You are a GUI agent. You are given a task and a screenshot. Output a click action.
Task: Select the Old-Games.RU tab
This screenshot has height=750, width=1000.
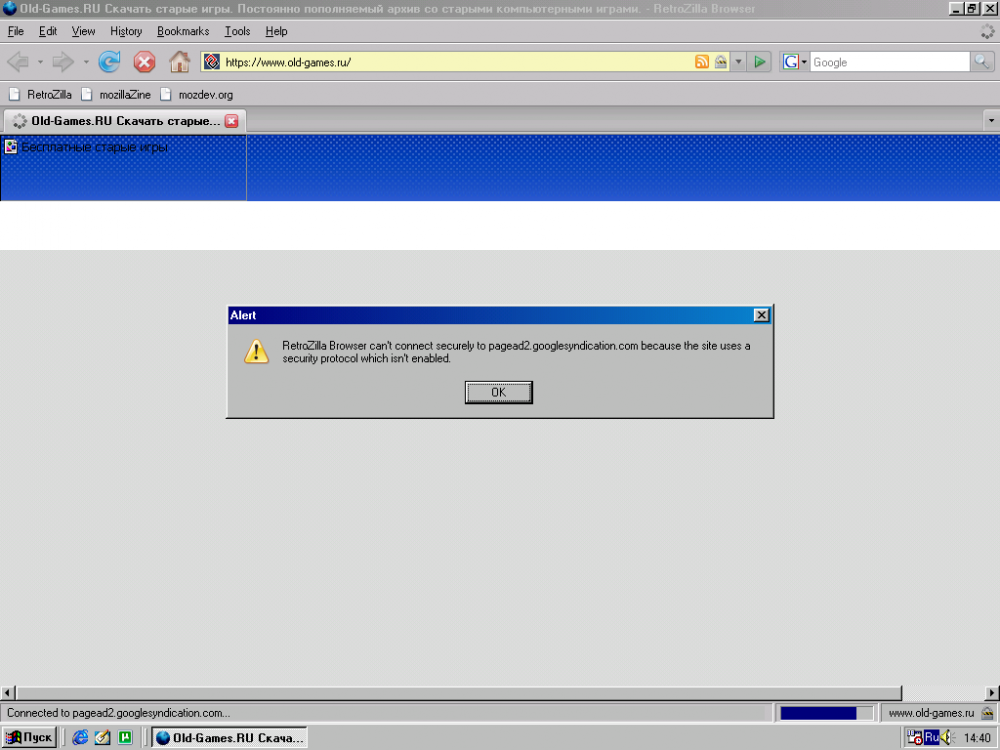[125, 121]
